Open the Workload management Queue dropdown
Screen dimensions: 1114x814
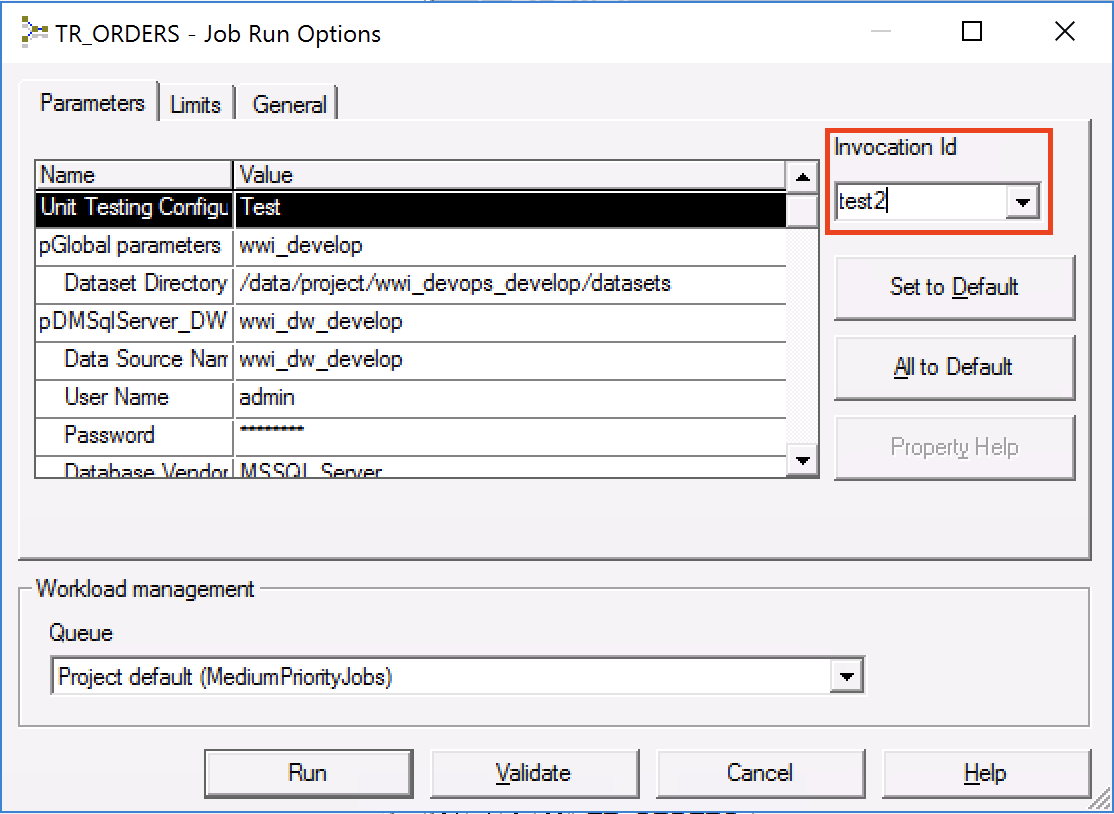846,677
